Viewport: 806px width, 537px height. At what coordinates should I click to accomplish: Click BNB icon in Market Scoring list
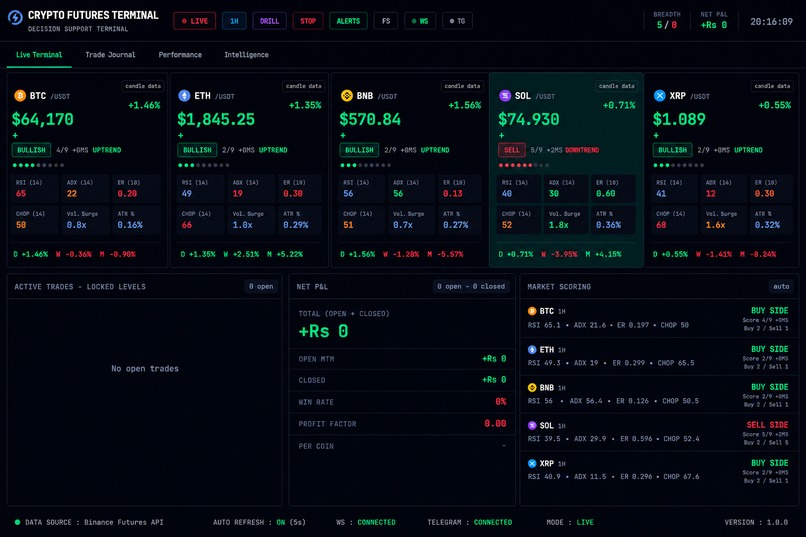(x=532, y=387)
